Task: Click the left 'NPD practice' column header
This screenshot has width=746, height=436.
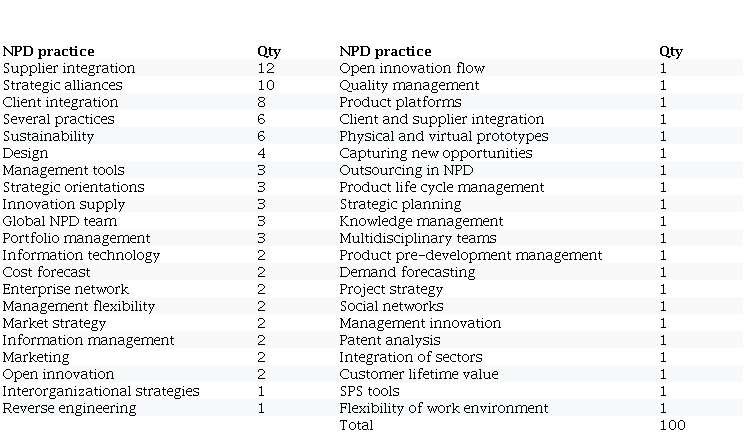Action: pyautogui.click(x=48, y=51)
